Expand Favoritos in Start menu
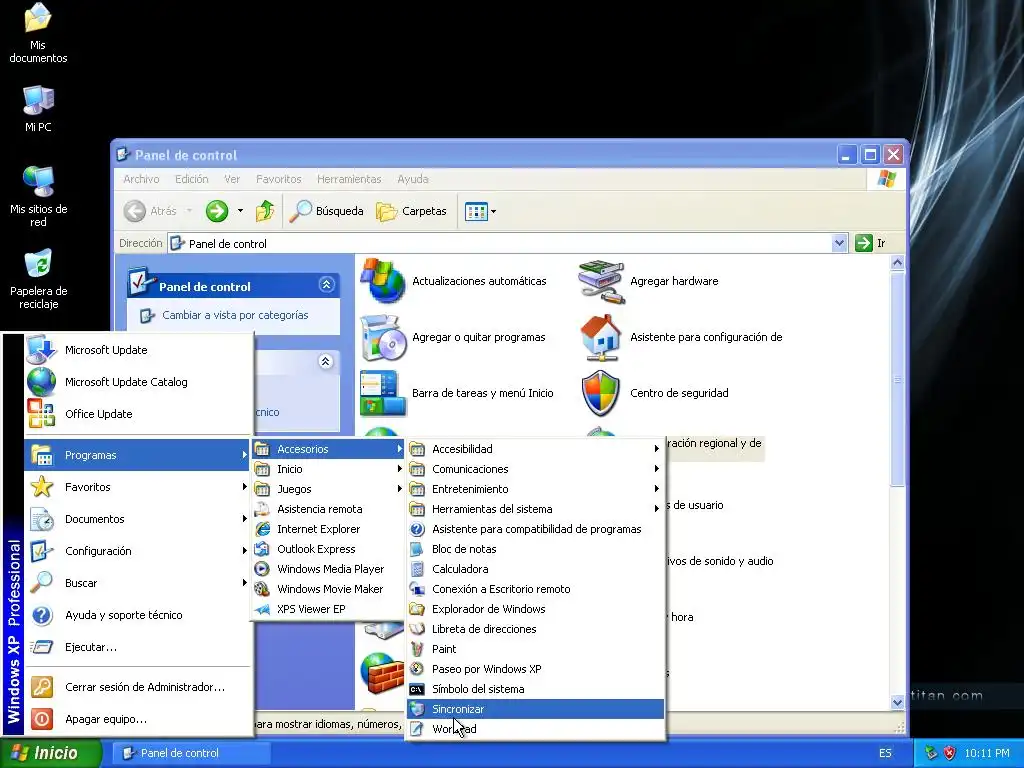Screen dimensions: 1024x768 (x=138, y=487)
